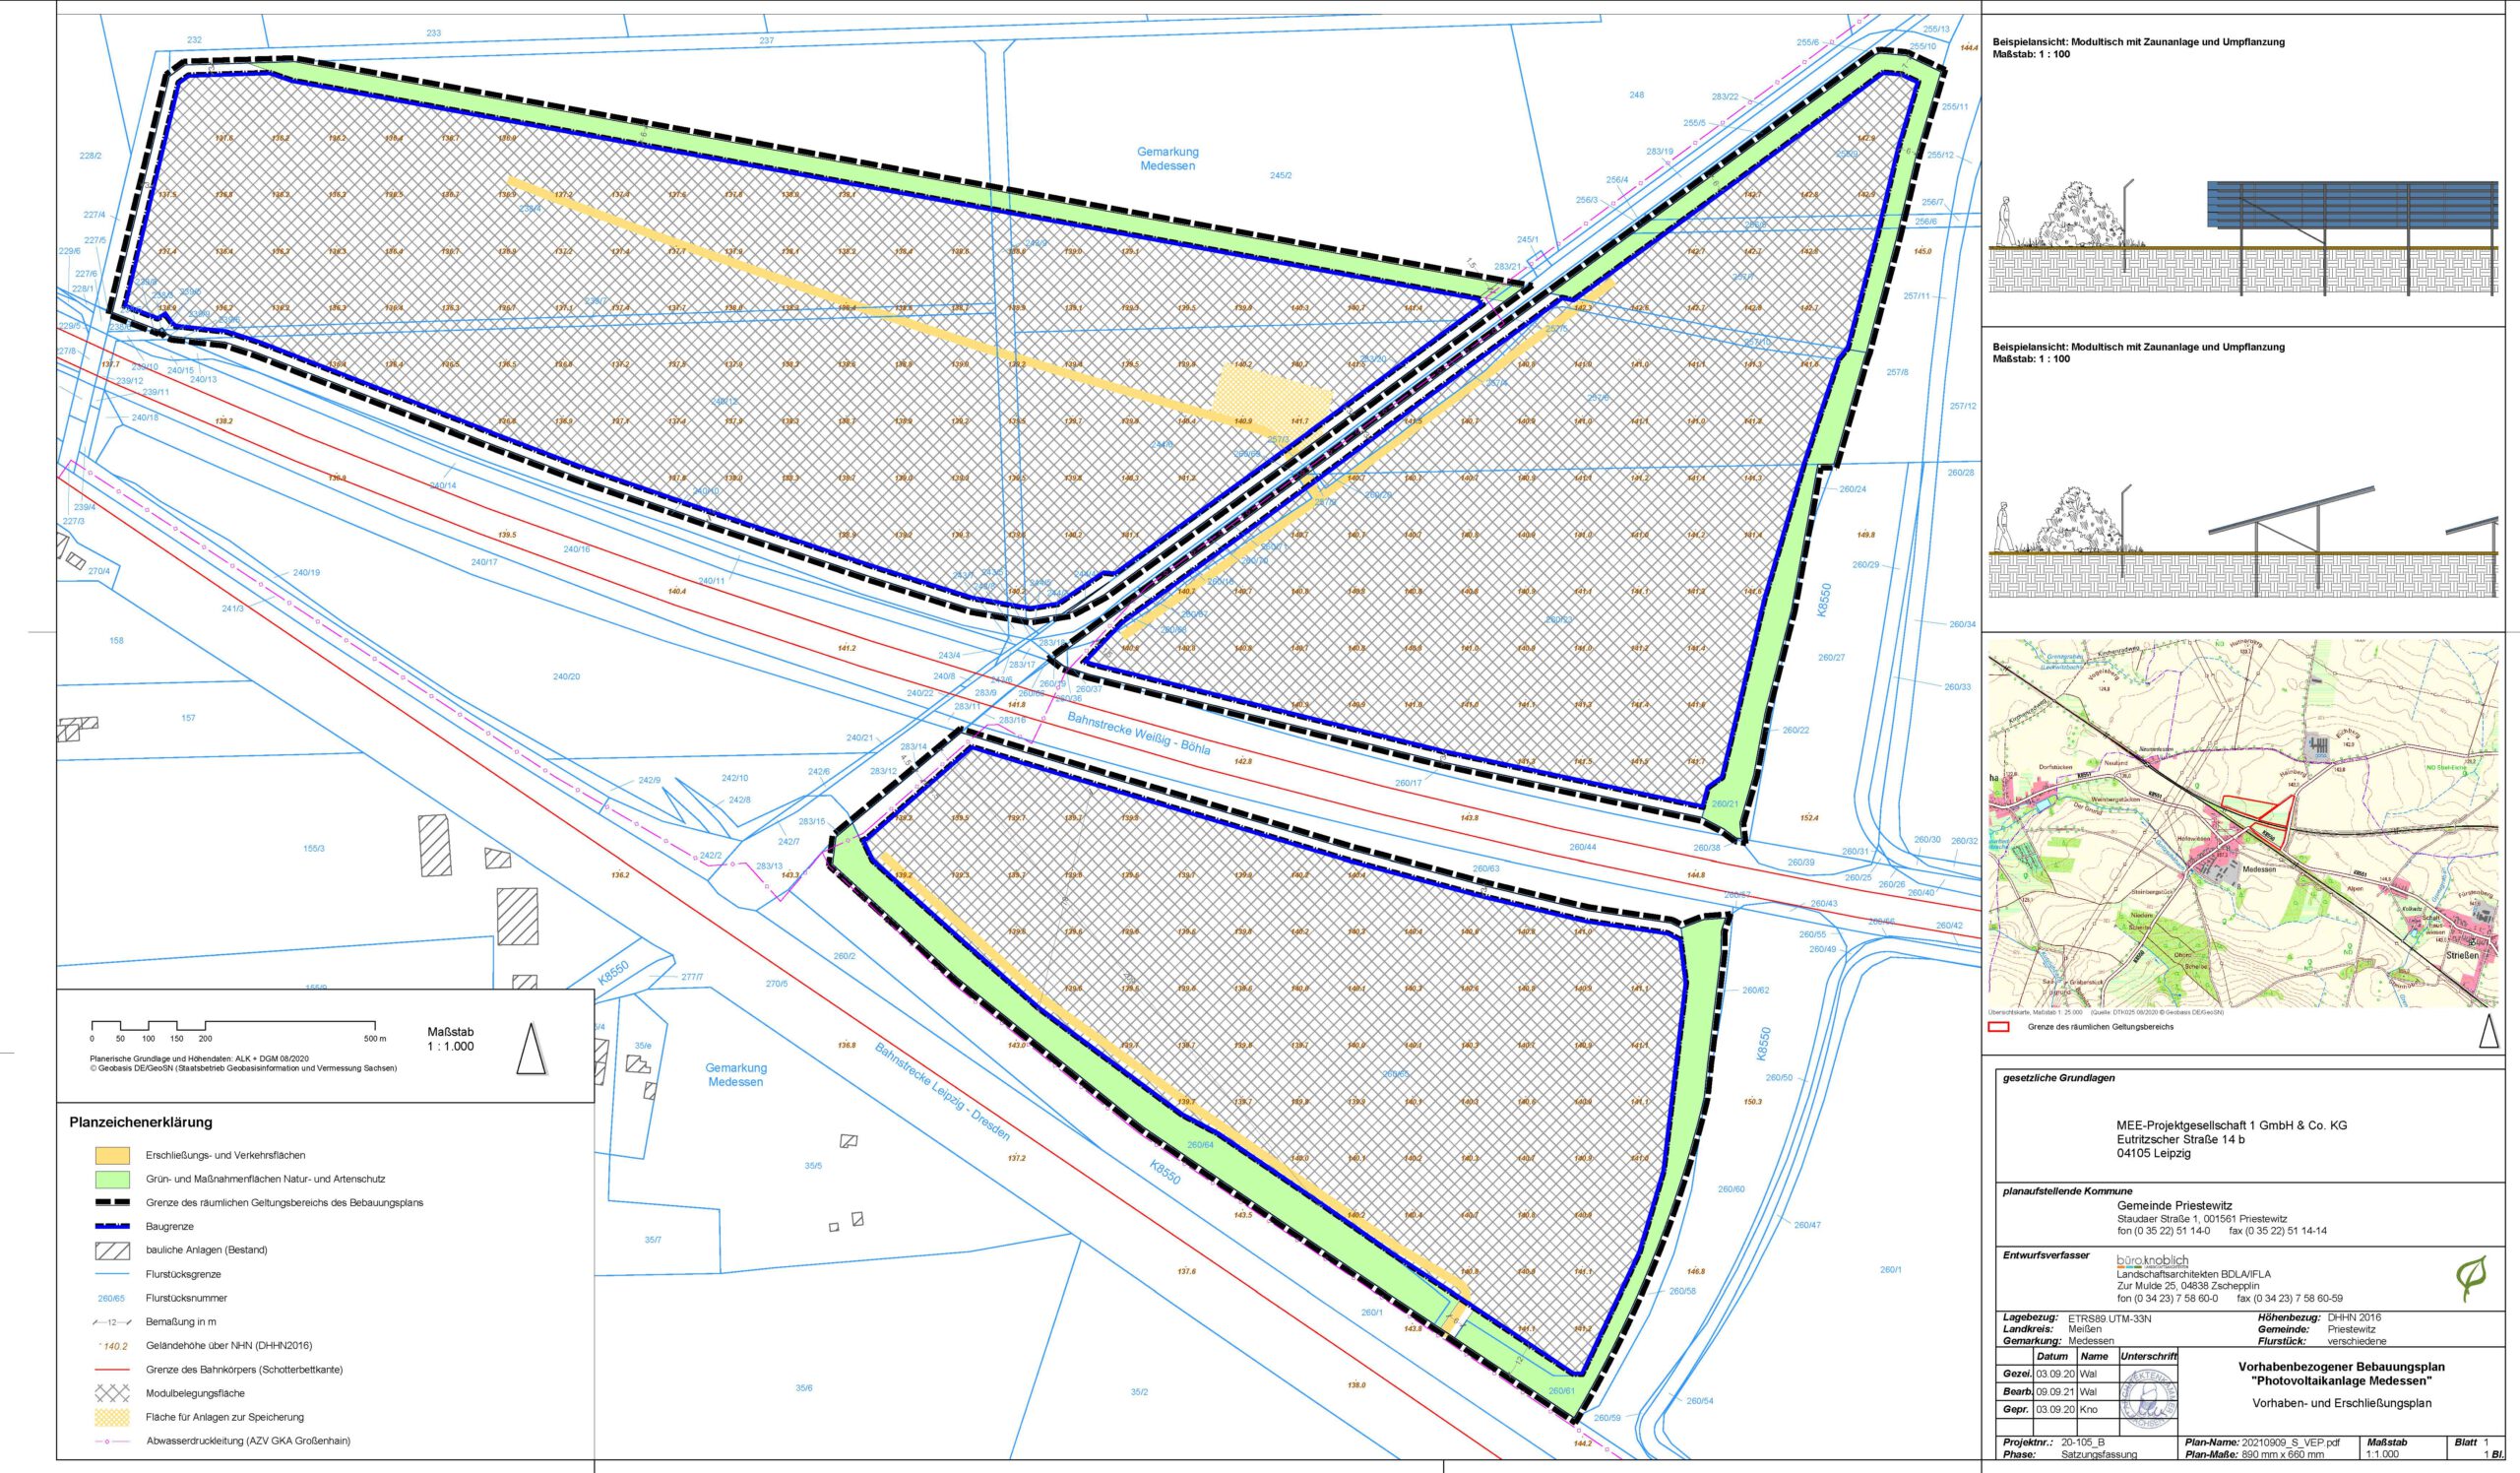Click the orange Erschließungs- und Verkehrsflächen swatch
Screen dimensions: 2520x1473
click(x=113, y=1155)
